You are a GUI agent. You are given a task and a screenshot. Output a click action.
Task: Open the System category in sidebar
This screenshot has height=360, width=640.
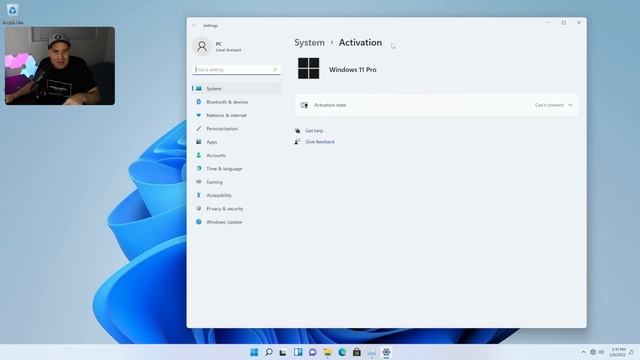click(237, 89)
